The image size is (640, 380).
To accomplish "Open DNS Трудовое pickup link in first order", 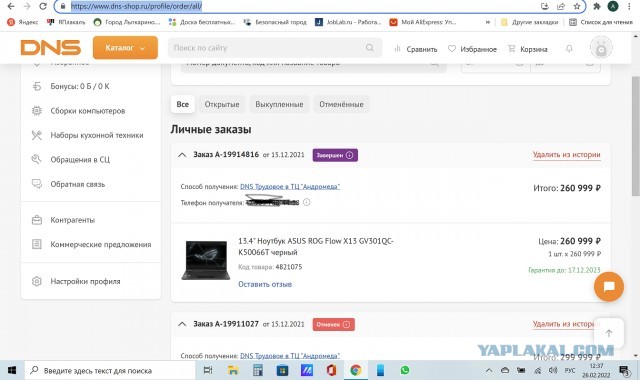I will [x=290, y=187].
